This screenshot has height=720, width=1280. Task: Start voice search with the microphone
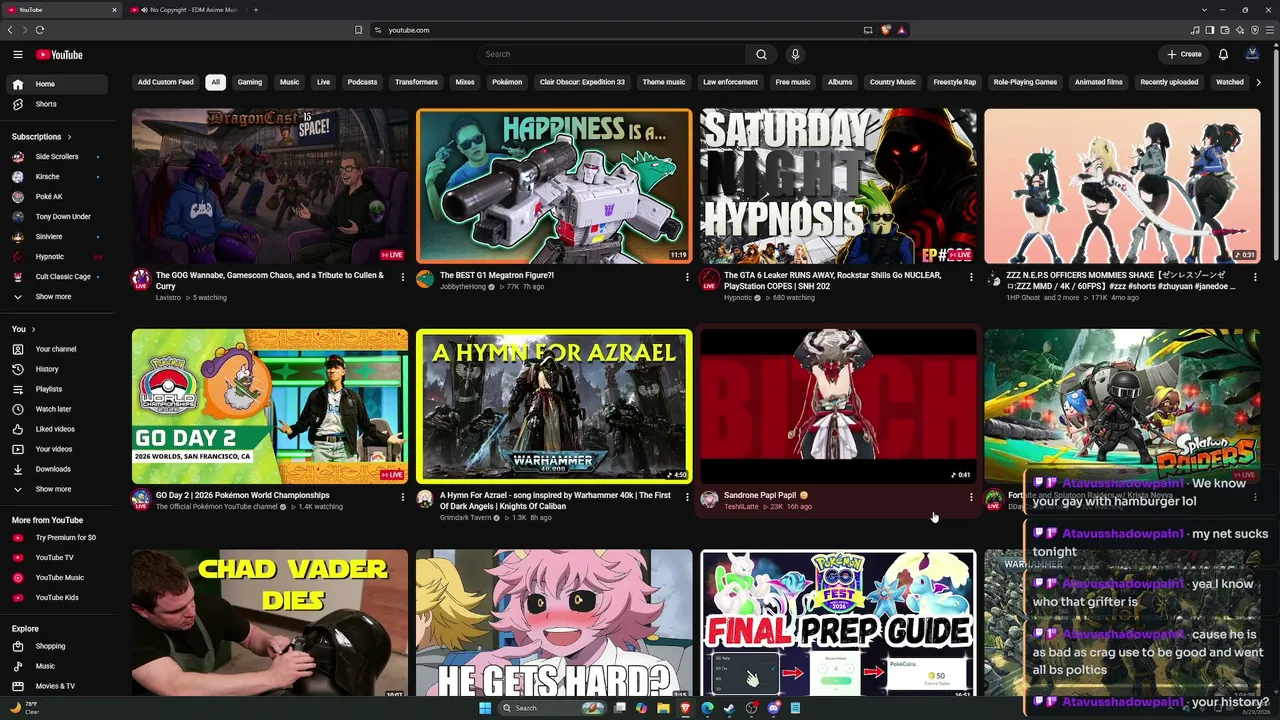[795, 55]
